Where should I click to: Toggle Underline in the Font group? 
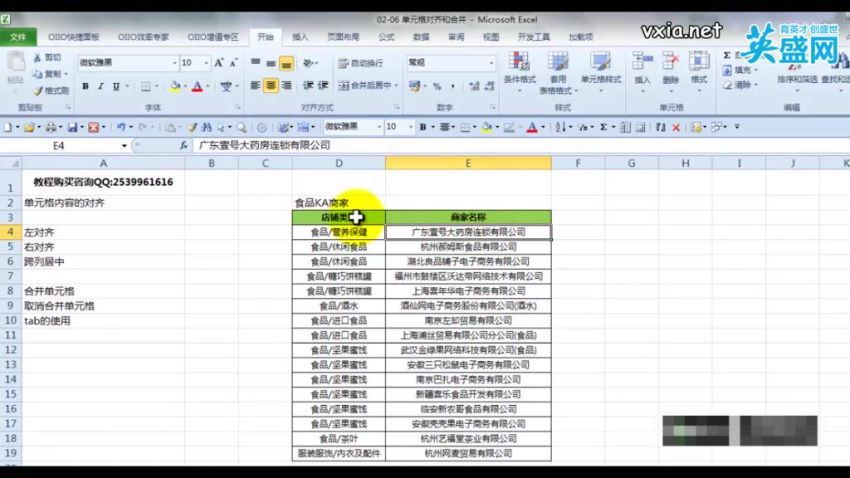tap(115, 86)
